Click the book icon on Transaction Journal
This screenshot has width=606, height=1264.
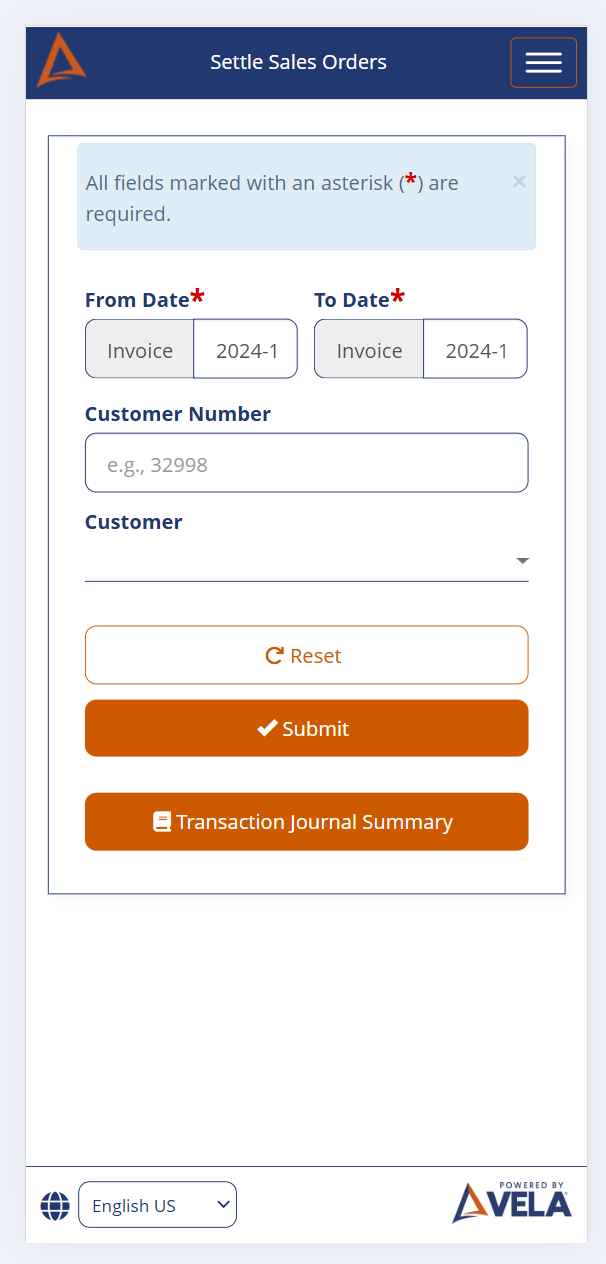(x=162, y=822)
